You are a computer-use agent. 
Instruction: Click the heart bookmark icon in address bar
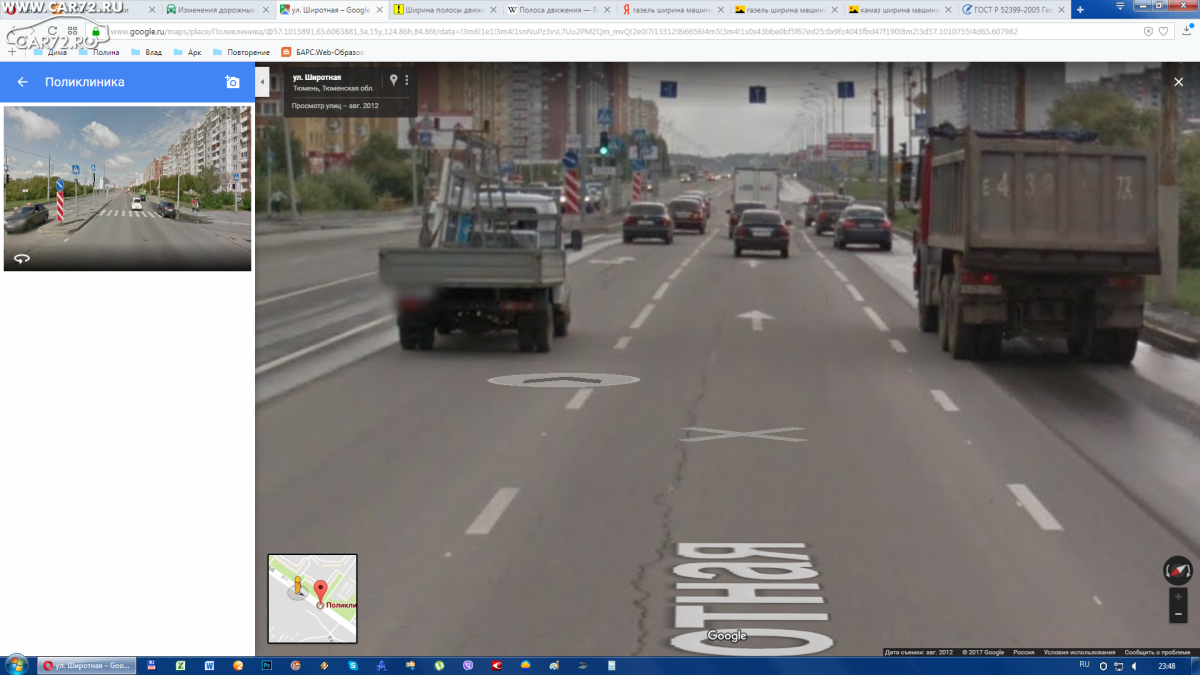pos(1163,32)
